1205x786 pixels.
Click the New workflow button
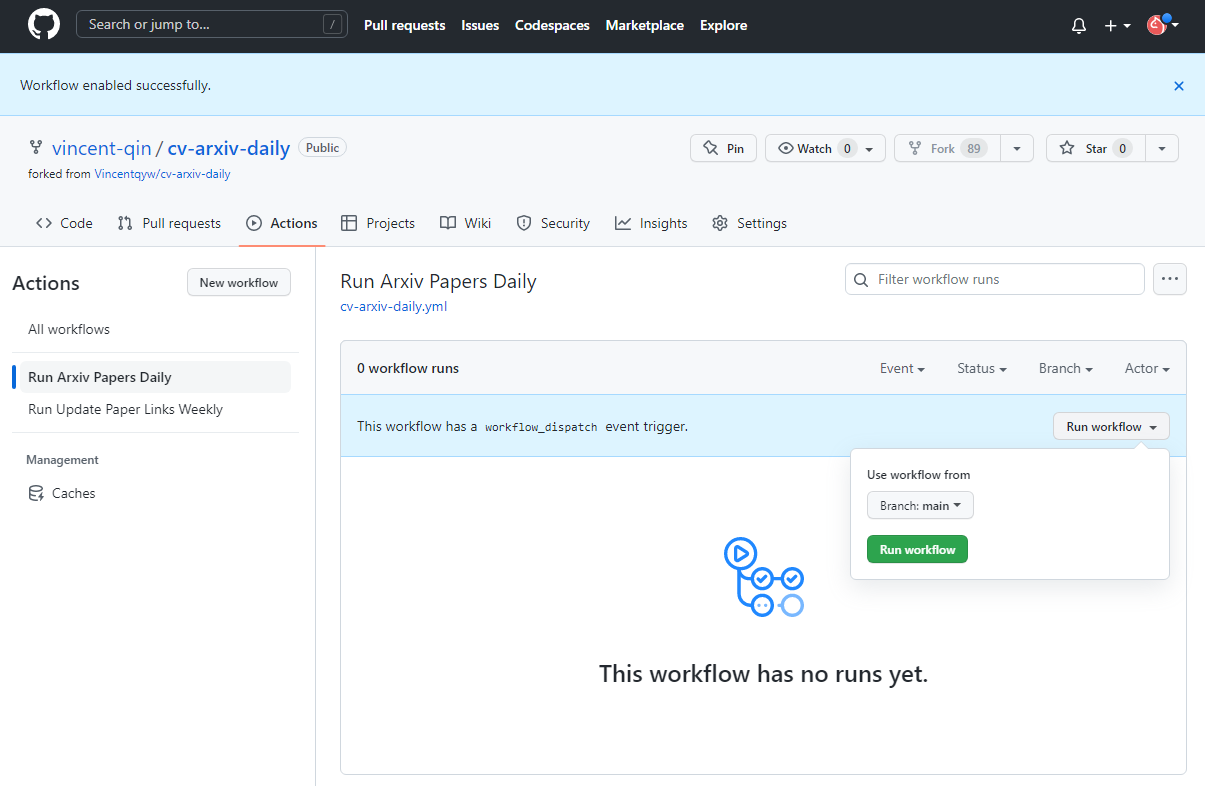[239, 283]
